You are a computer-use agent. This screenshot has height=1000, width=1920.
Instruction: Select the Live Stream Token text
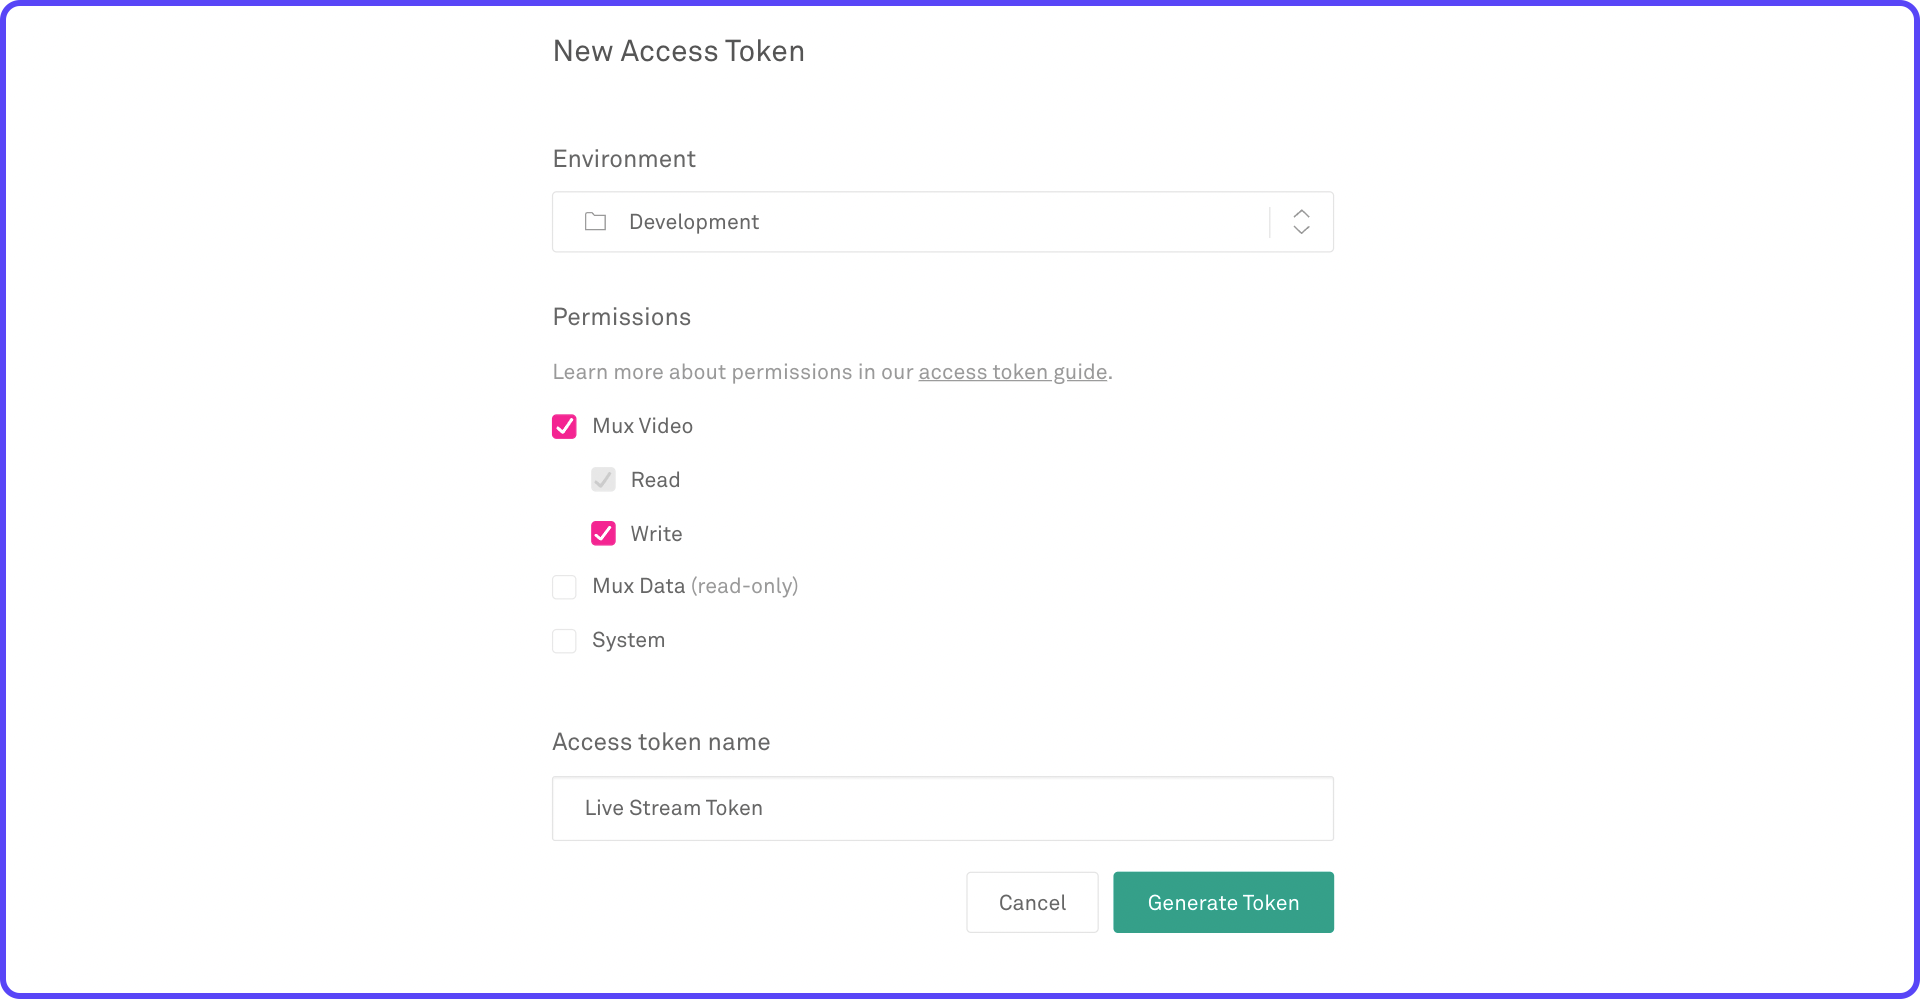coord(673,808)
